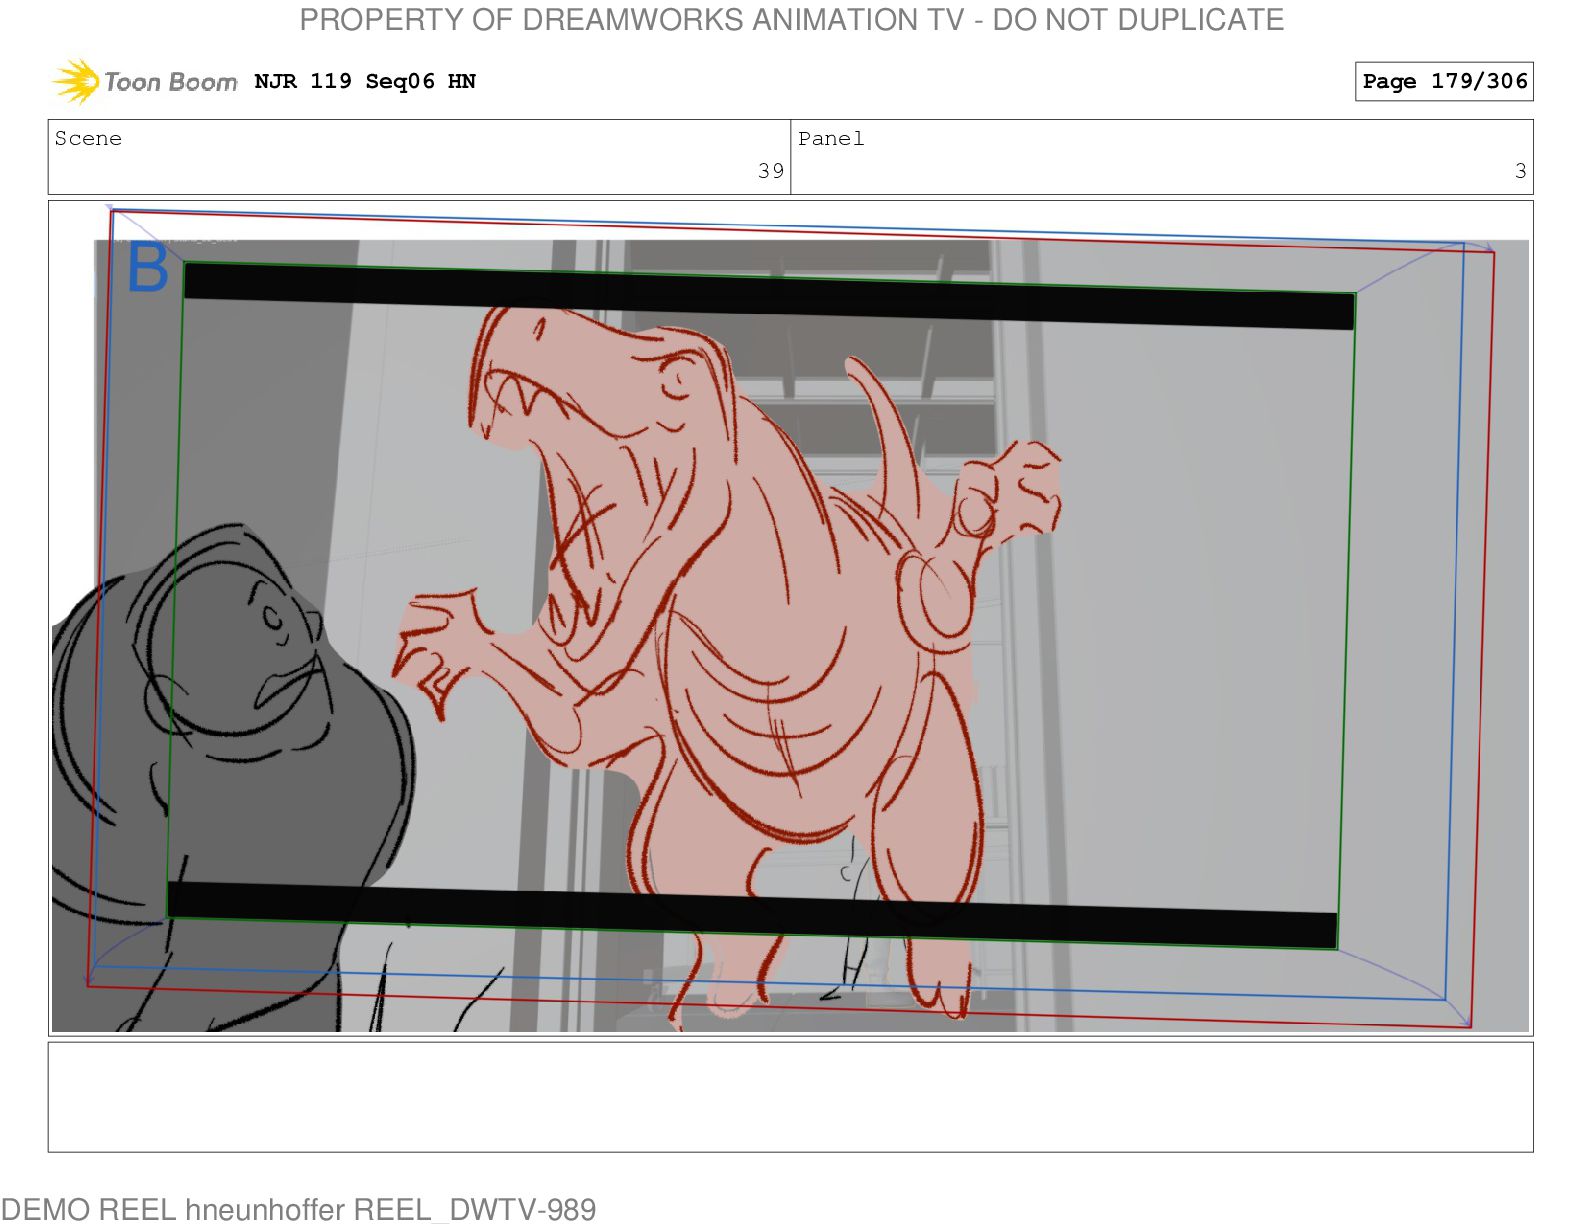The height and width of the screenshot is (1224, 1584).
Task: Click the Toon Boom logo
Action: pos(144,81)
